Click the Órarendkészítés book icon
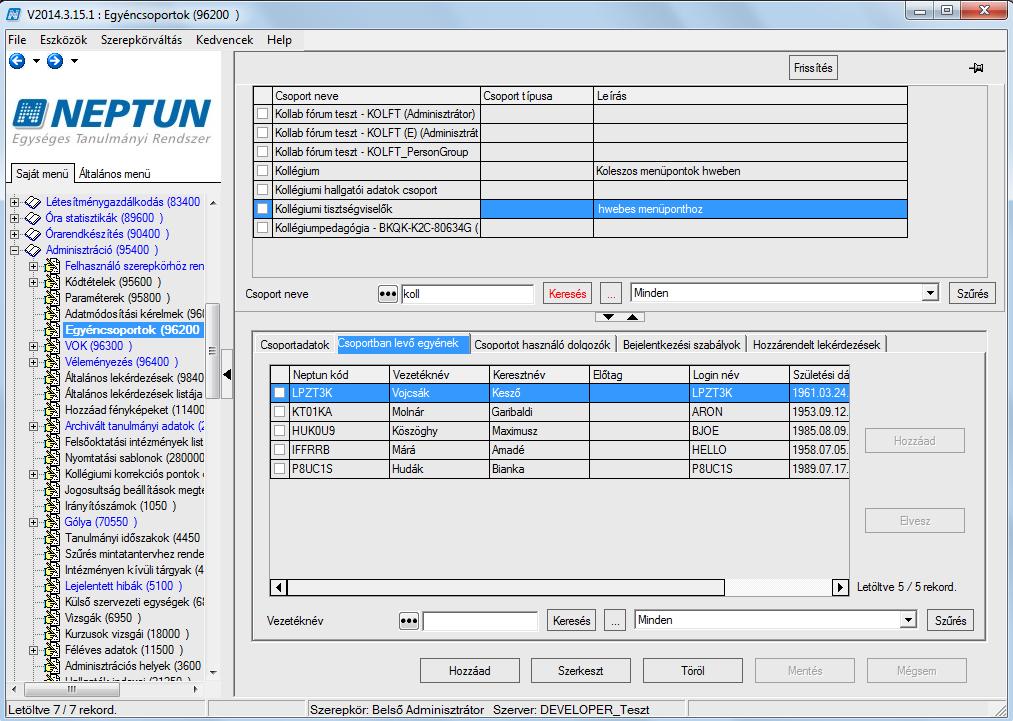Image resolution: width=1013 pixels, height=721 pixels. (x=32, y=234)
